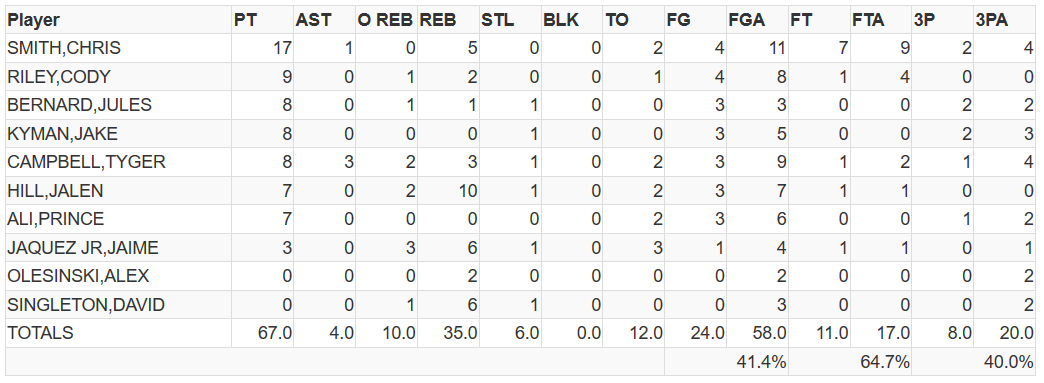Select the KYMAN,JAKE player row

tap(521, 134)
